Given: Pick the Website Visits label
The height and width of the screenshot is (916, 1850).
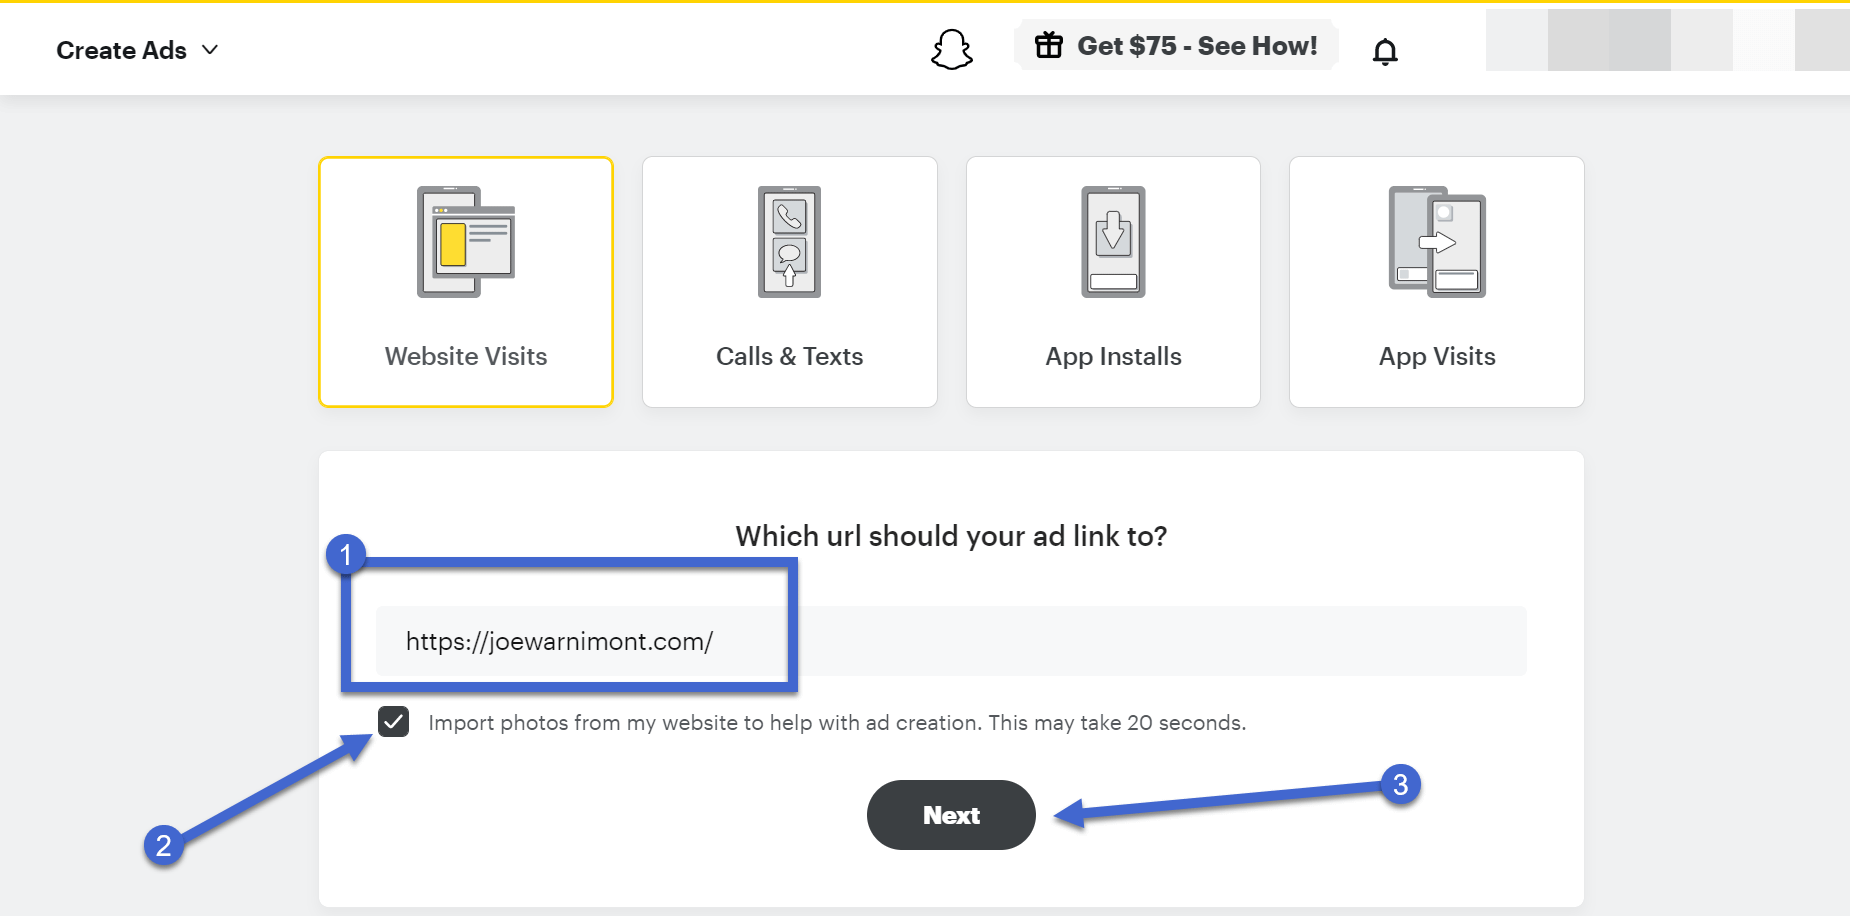Looking at the screenshot, I should 466,356.
